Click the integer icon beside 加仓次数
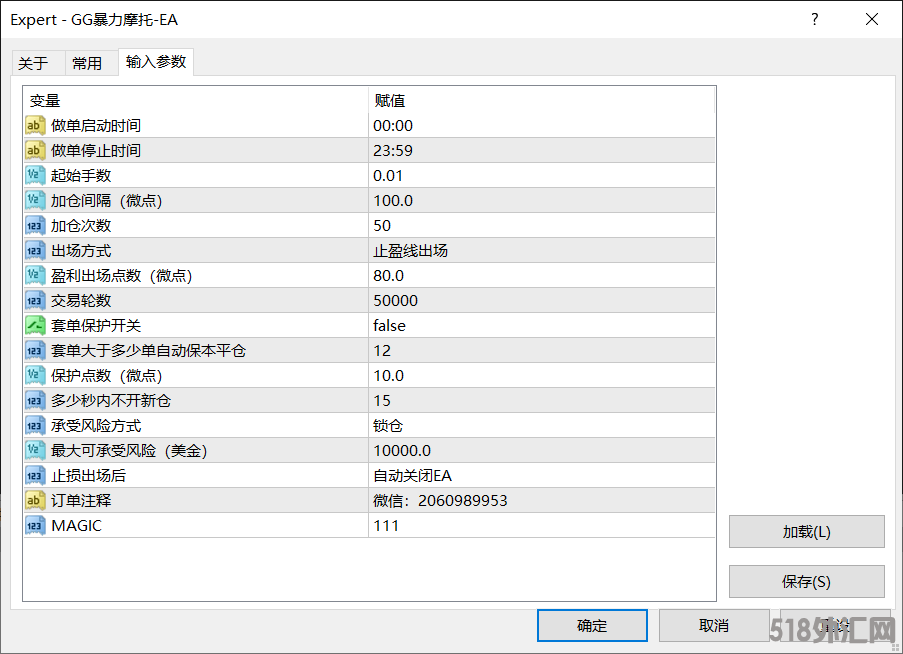 point(35,225)
